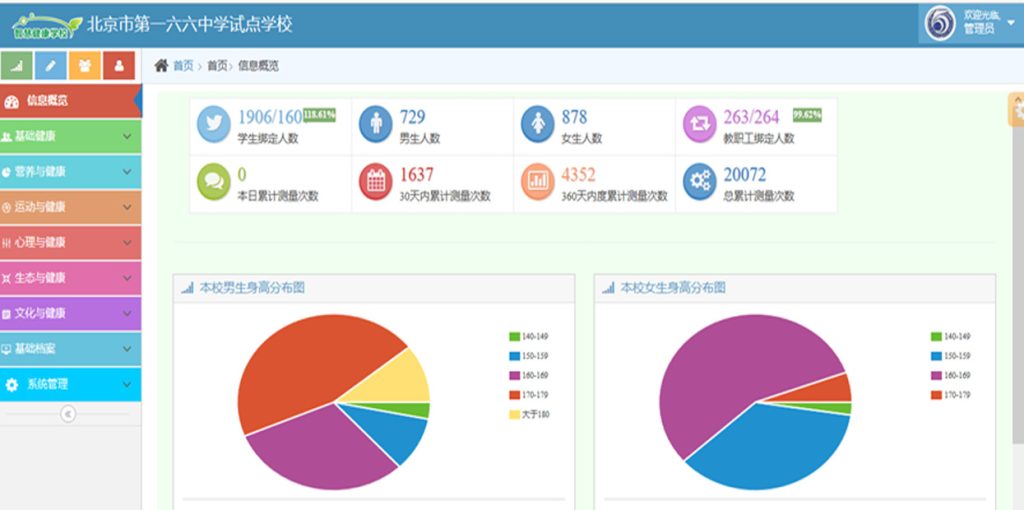Click the gears icon beside 20072

click(699, 182)
